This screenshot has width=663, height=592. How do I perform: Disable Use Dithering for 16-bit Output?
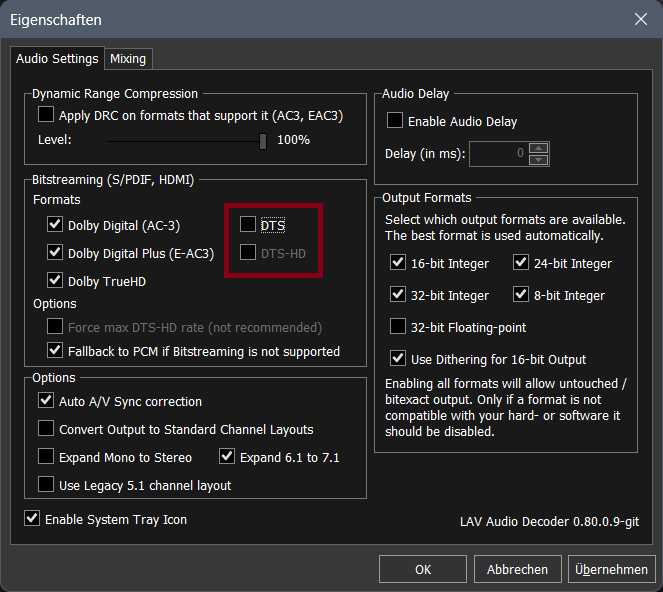[x=398, y=359]
